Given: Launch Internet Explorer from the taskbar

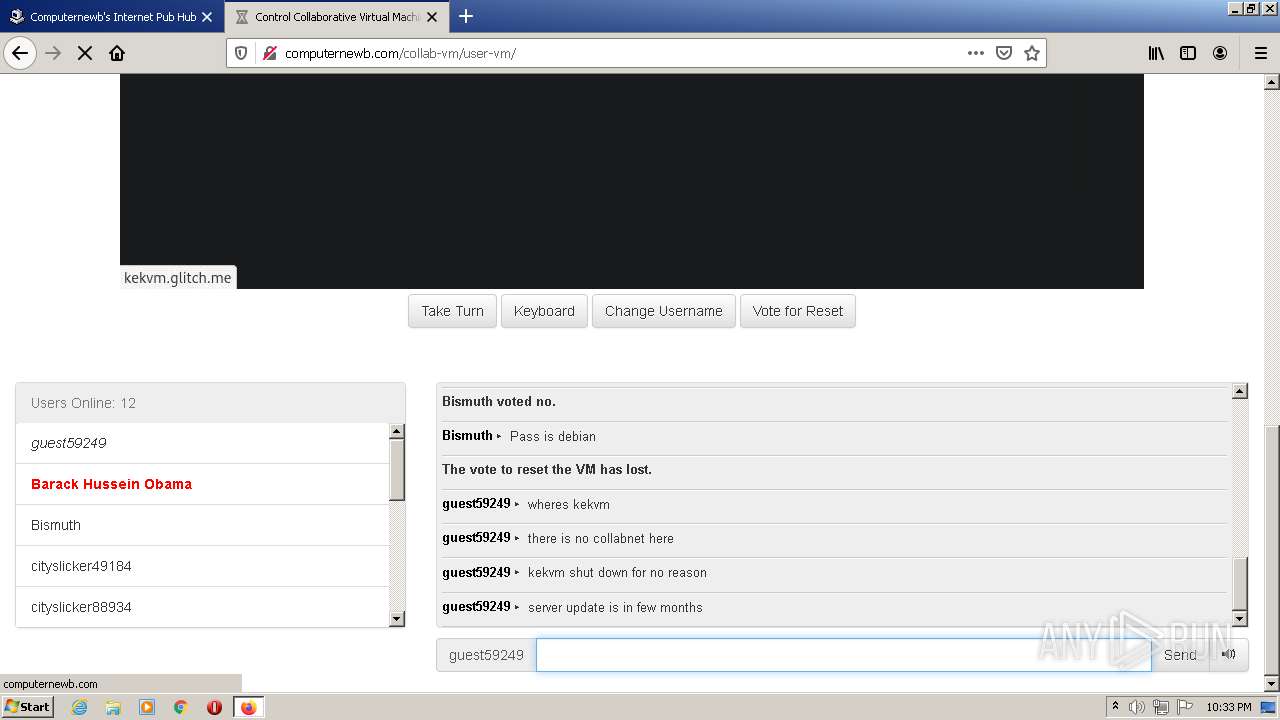Looking at the screenshot, I should 80,707.
